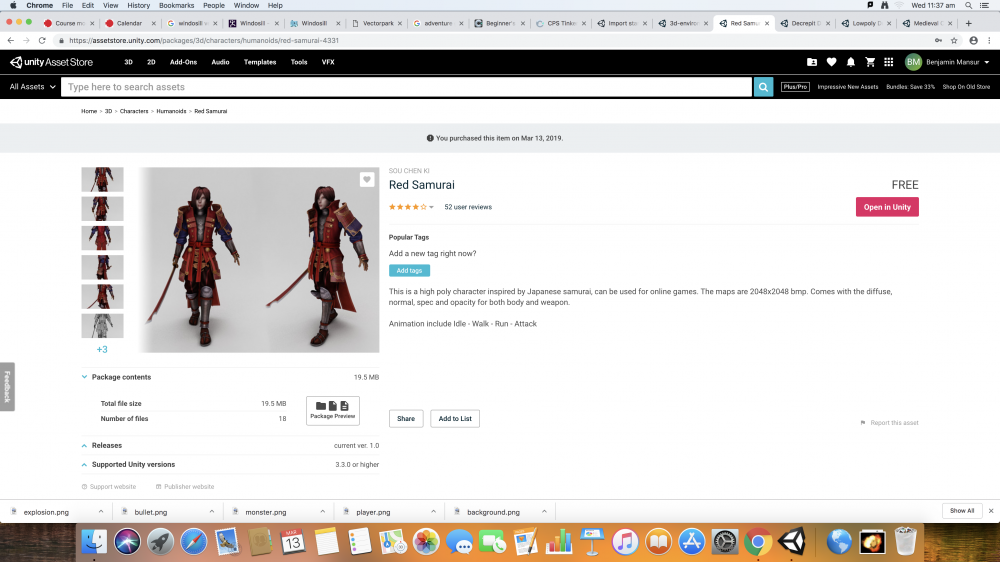The height and width of the screenshot is (562, 1000).
Task: Open the Audio menu
Action: [x=220, y=62]
